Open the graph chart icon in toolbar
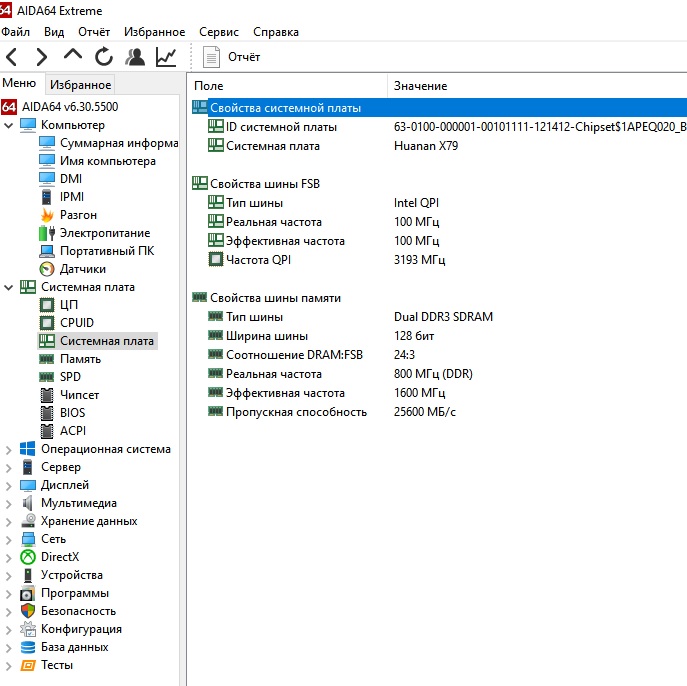 pos(166,57)
